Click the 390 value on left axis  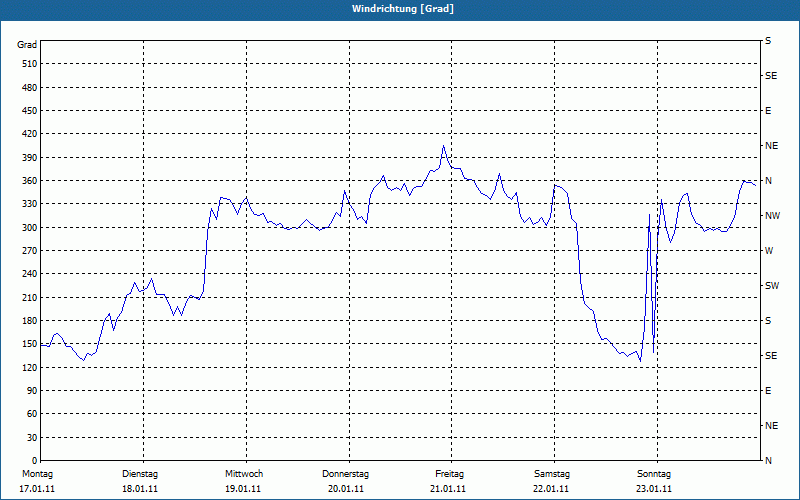coord(30,158)
